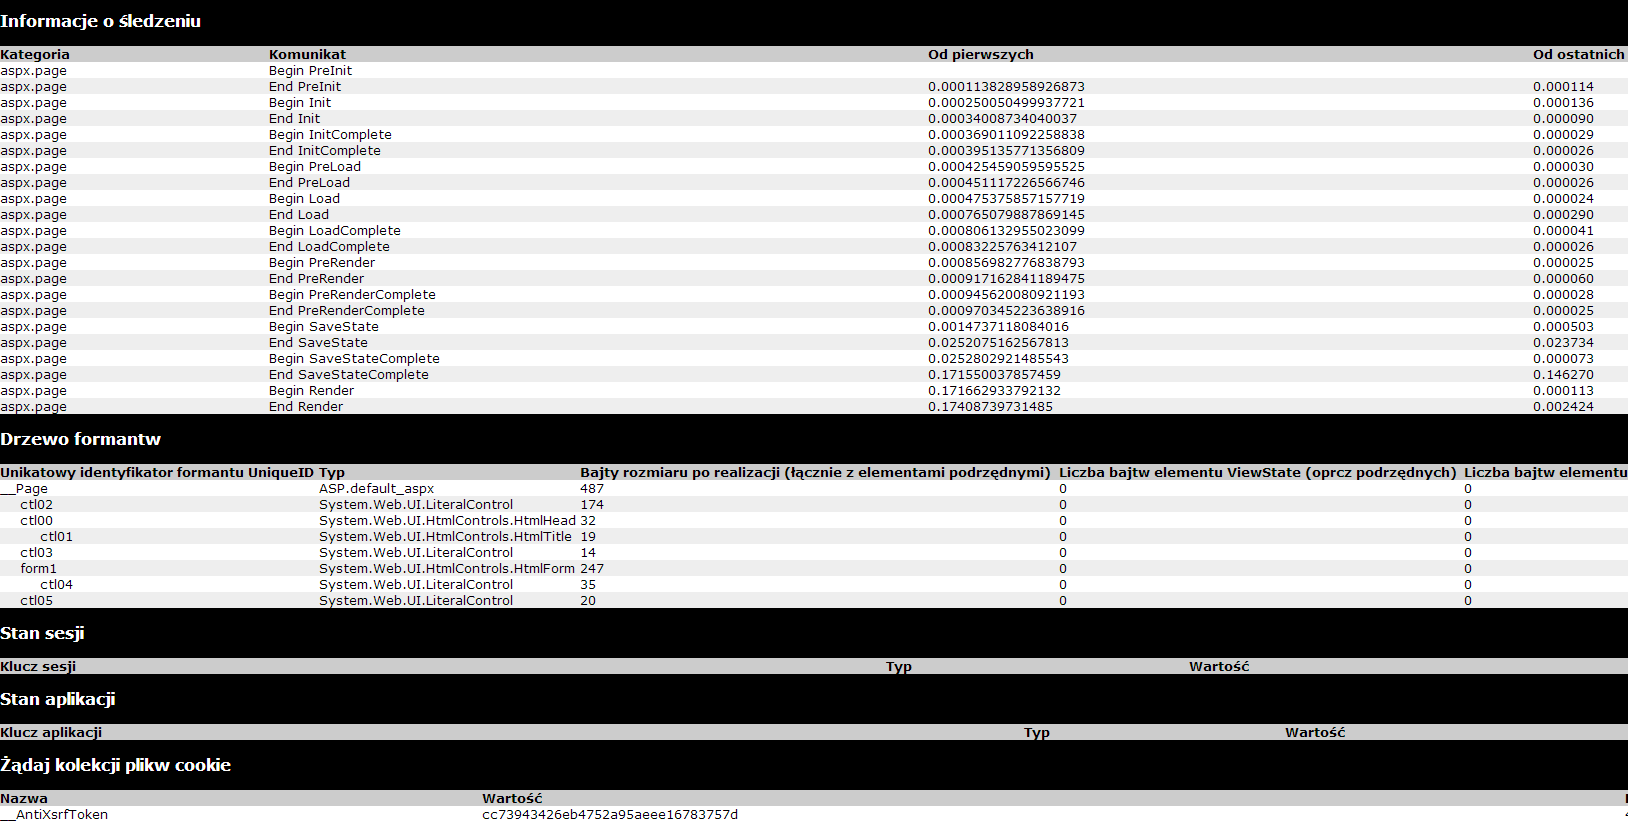Image resolution: width=1628 pixels, height=822 pixels.
Task: Select the cookie value cc73943426eb4752a95aeee16783757d
Action: 610,815
